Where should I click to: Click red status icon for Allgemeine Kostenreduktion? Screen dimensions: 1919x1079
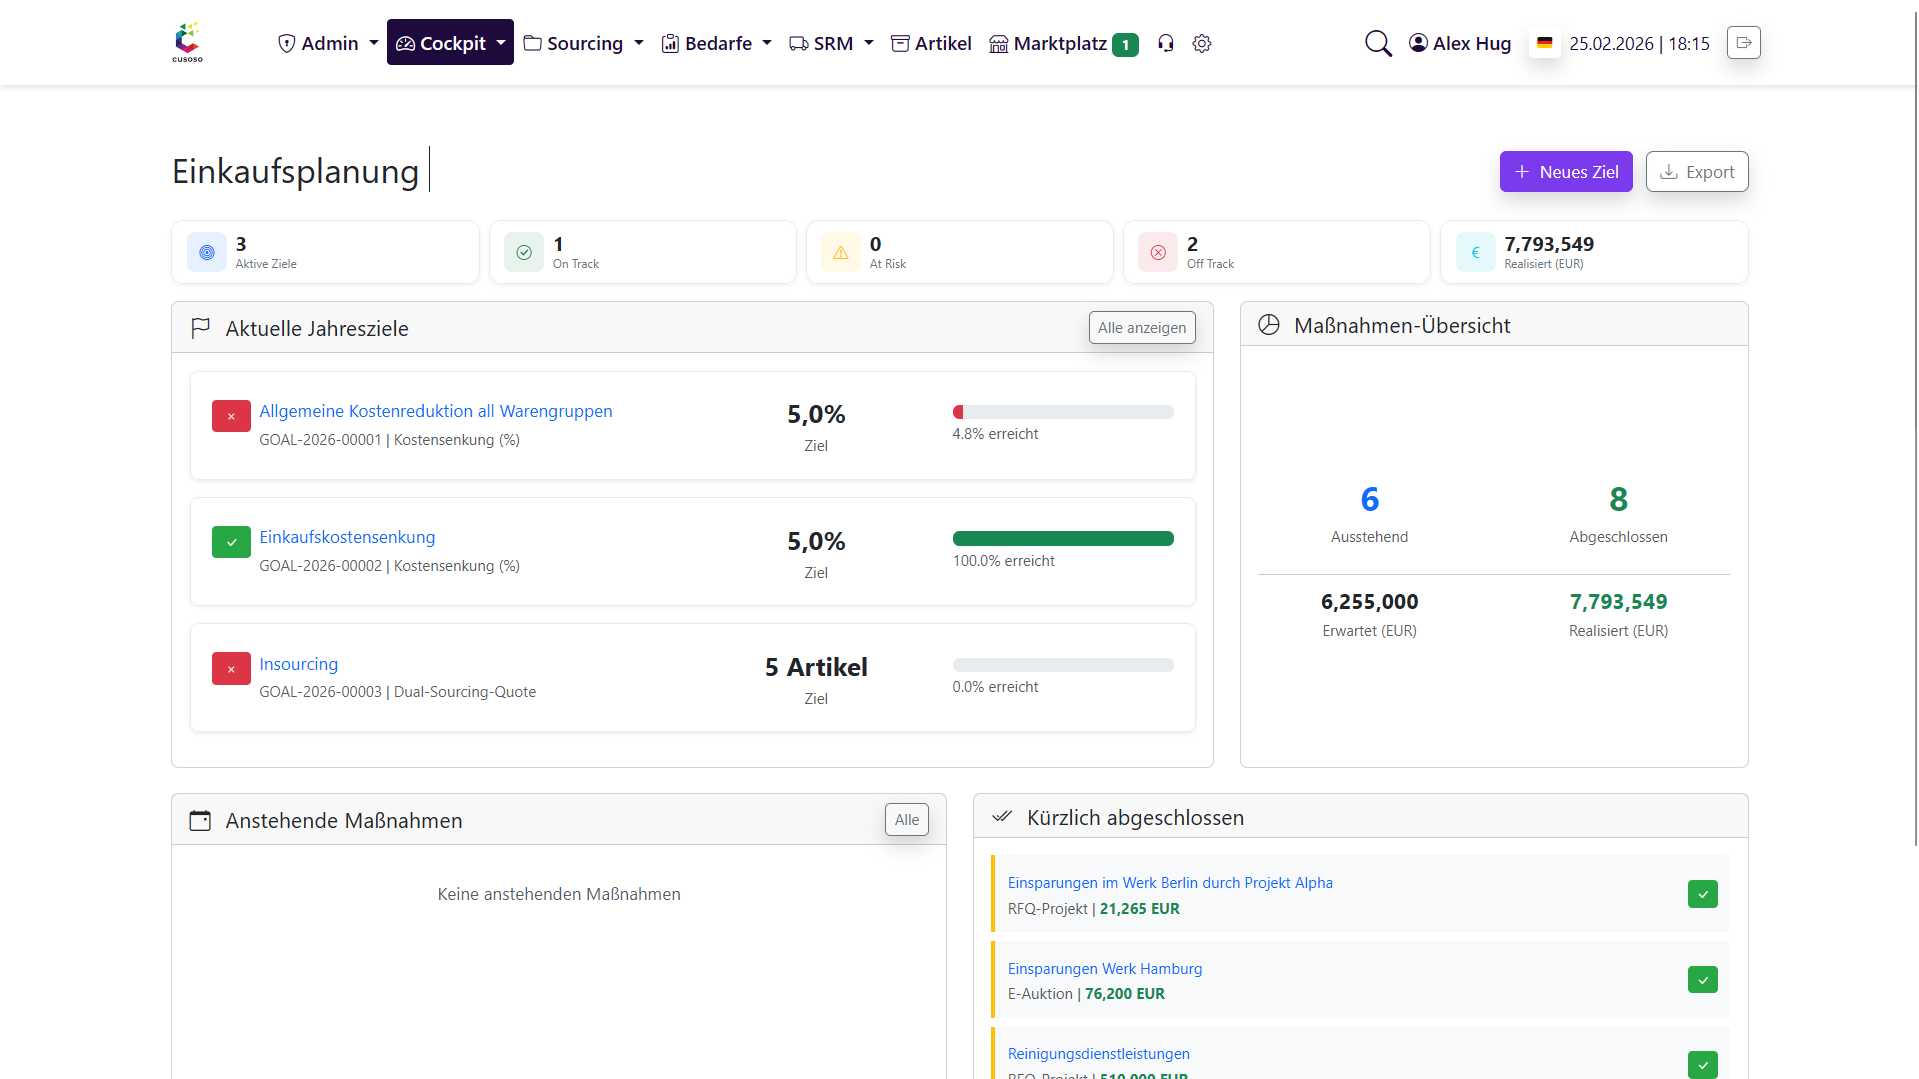tap(231, 416)
